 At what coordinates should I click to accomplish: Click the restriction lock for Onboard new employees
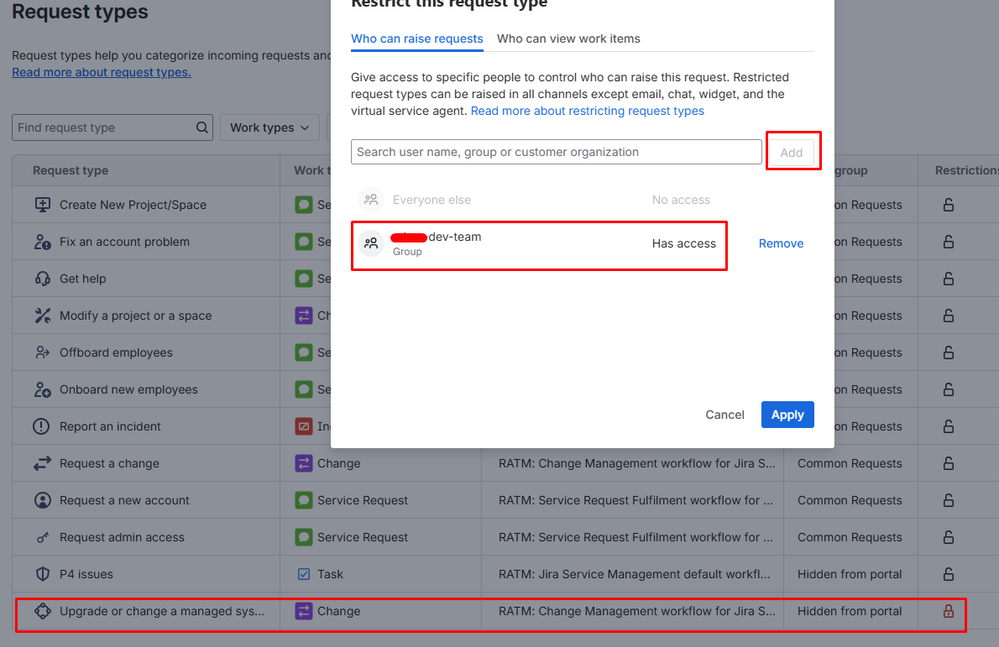(x=948, y=389)
